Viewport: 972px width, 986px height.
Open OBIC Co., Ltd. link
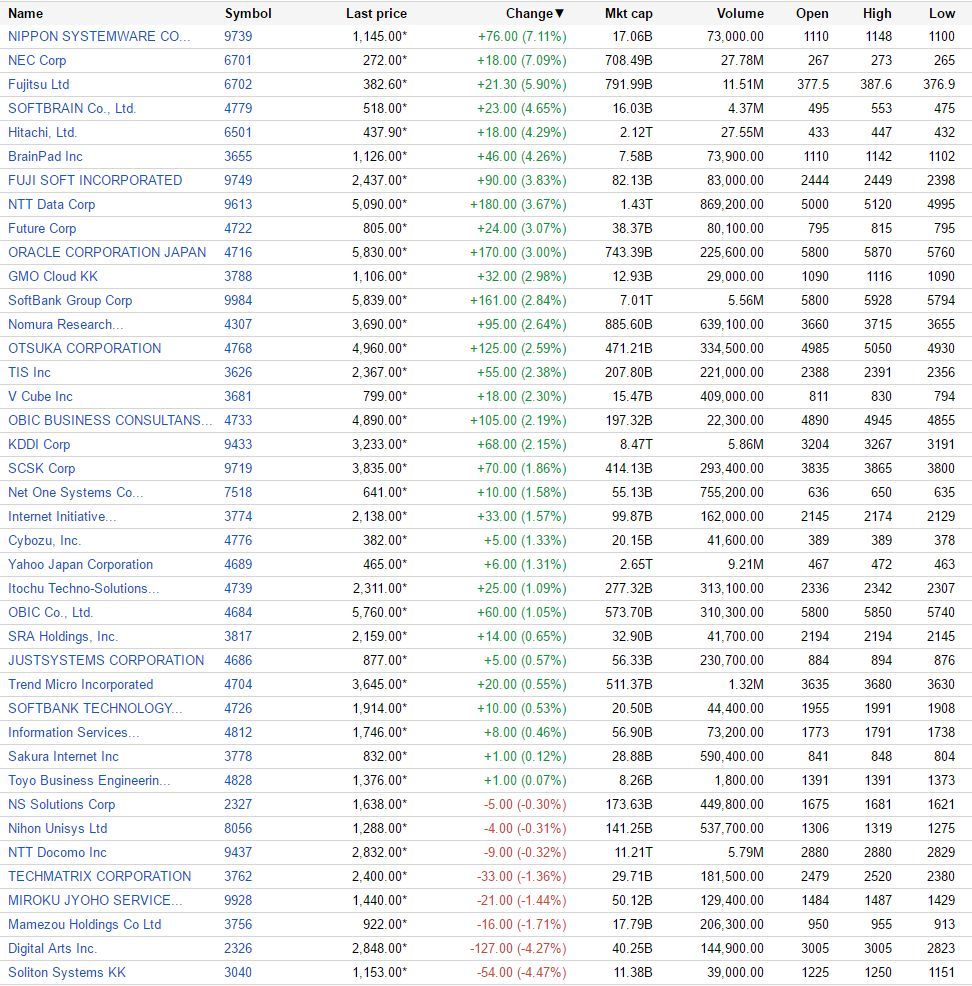point(50,612)
